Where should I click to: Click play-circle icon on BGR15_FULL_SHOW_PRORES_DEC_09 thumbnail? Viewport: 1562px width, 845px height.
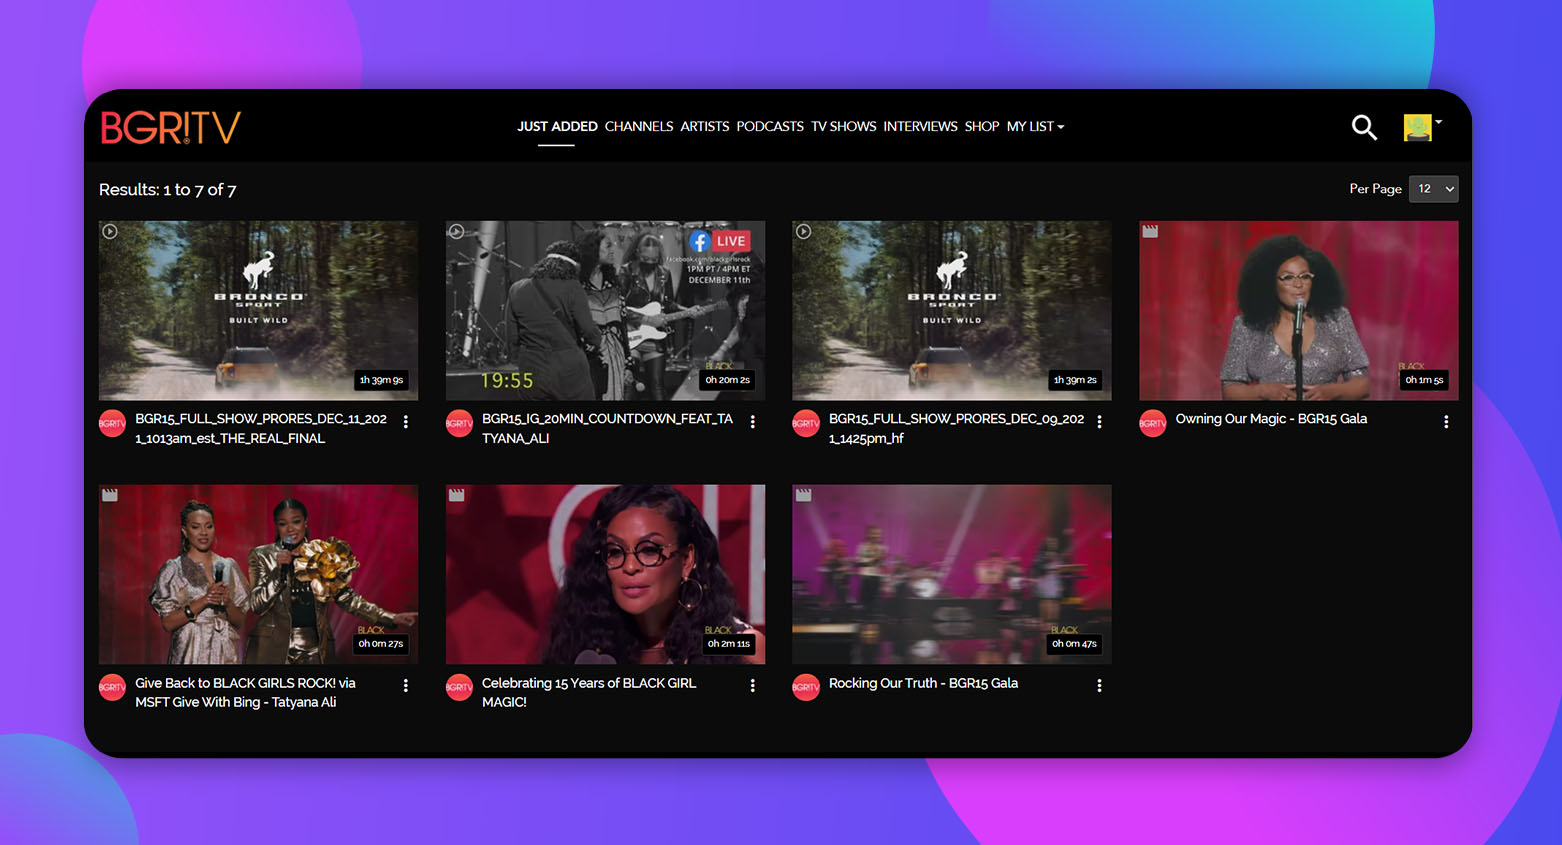pyautogui.click(x=803, y=231)
